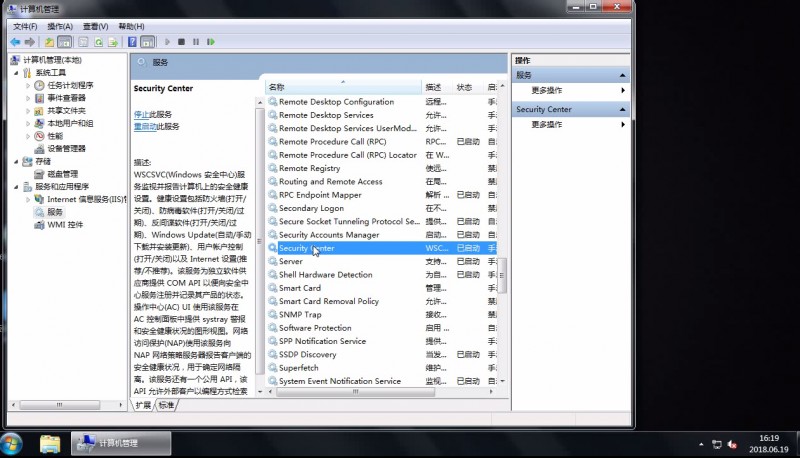Click the Back arrow toolbar icon
Viewport: 800px width, 458px height.
click(x=15, y=42)
